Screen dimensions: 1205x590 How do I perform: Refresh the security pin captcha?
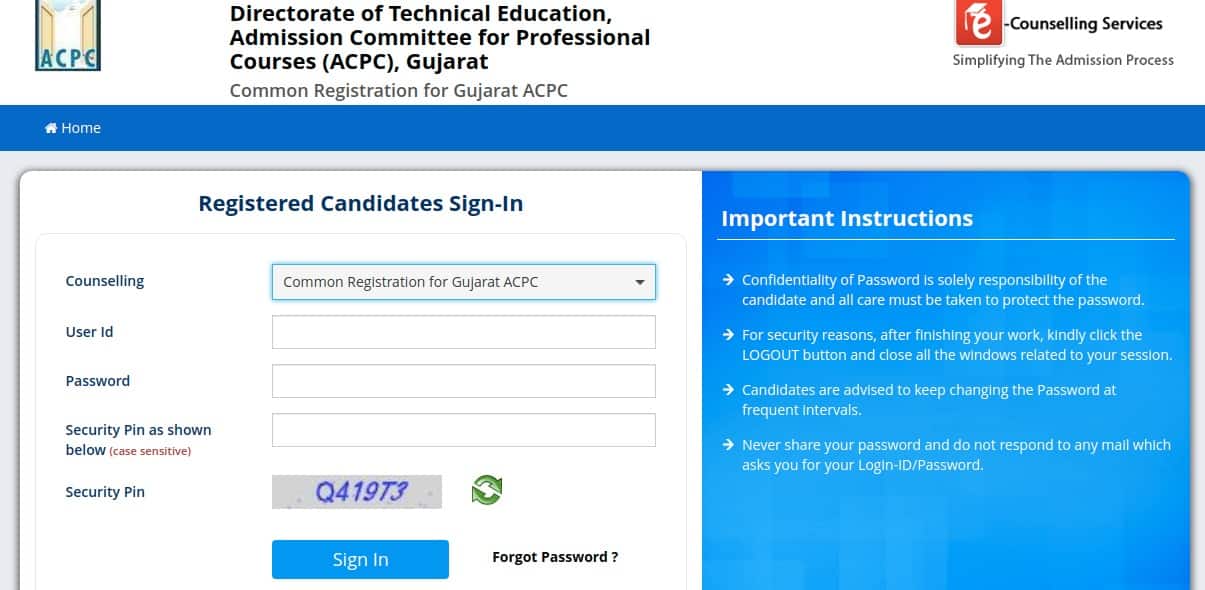pos(487,490)
